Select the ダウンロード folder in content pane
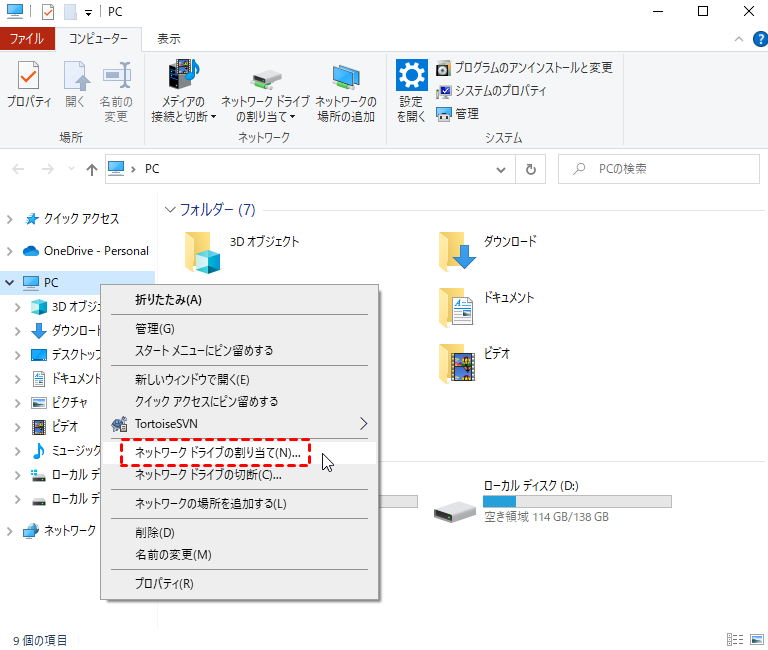 pyautogui.click(x=488, y=252)
